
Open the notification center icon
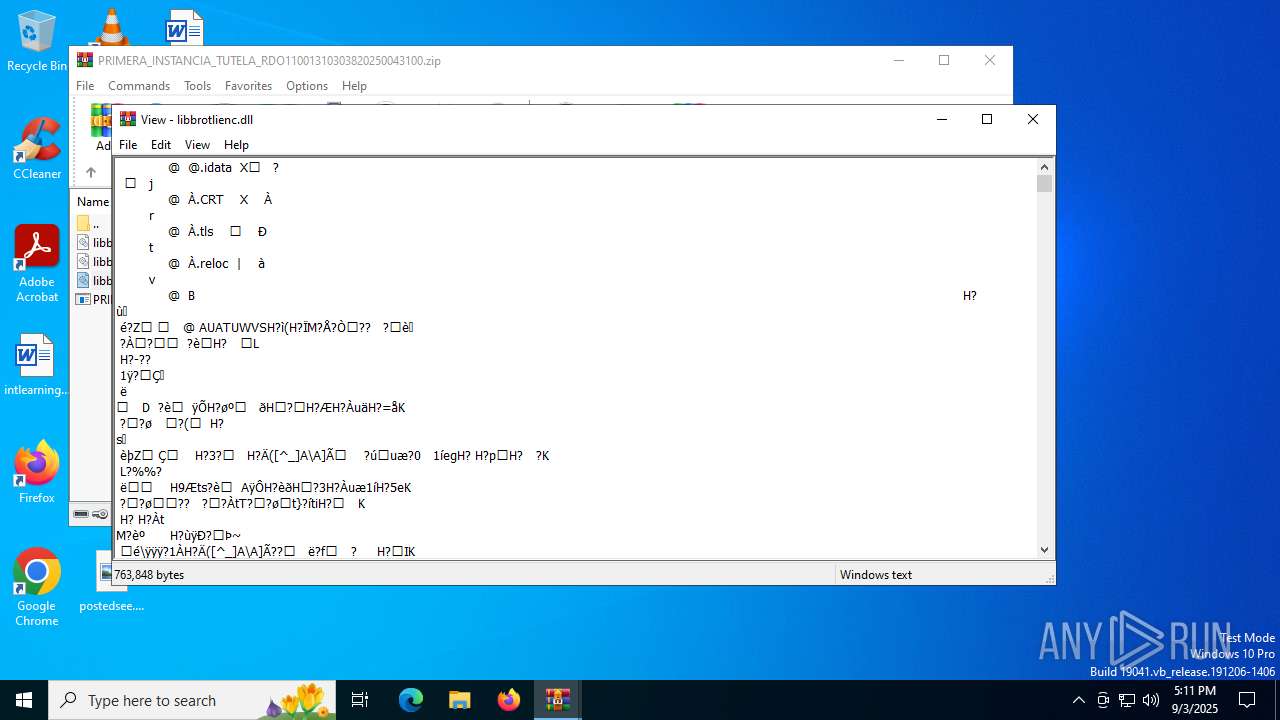click(1247, 700)
